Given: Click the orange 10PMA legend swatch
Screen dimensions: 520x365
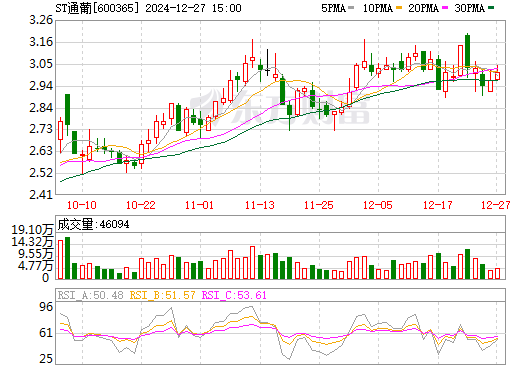Looking at the screenshot, I should 399,8.
